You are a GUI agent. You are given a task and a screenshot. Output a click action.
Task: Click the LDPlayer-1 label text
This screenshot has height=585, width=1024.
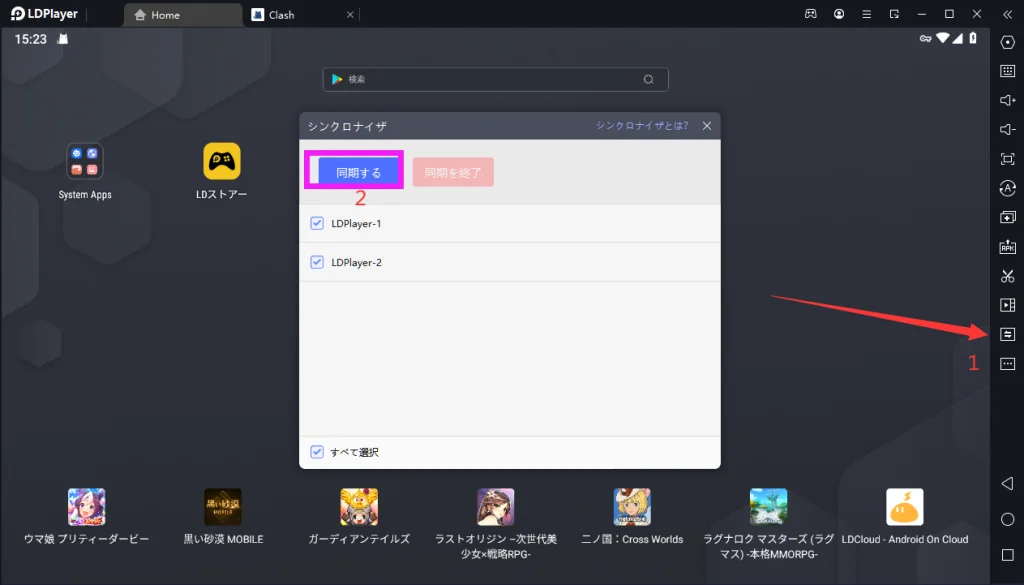[356, 223]
